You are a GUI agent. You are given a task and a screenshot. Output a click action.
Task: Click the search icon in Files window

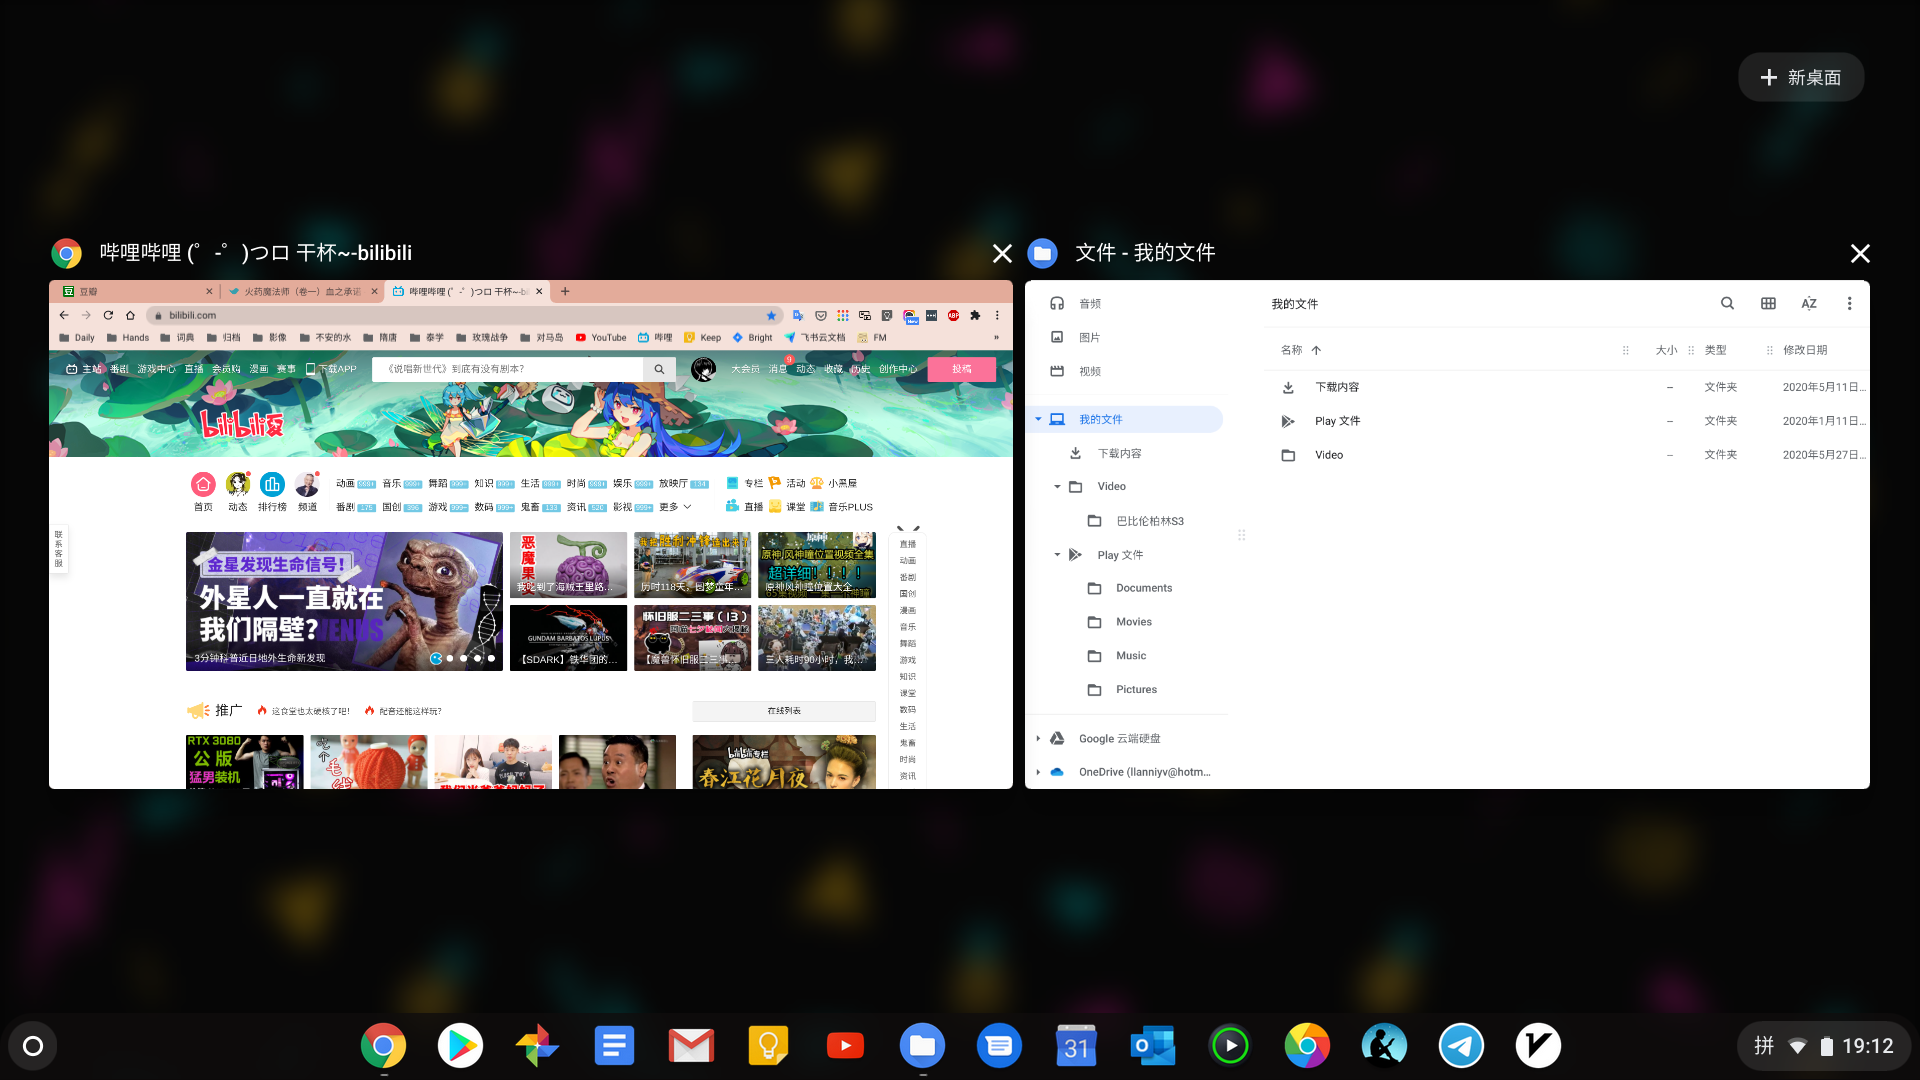click(1727, 304)
